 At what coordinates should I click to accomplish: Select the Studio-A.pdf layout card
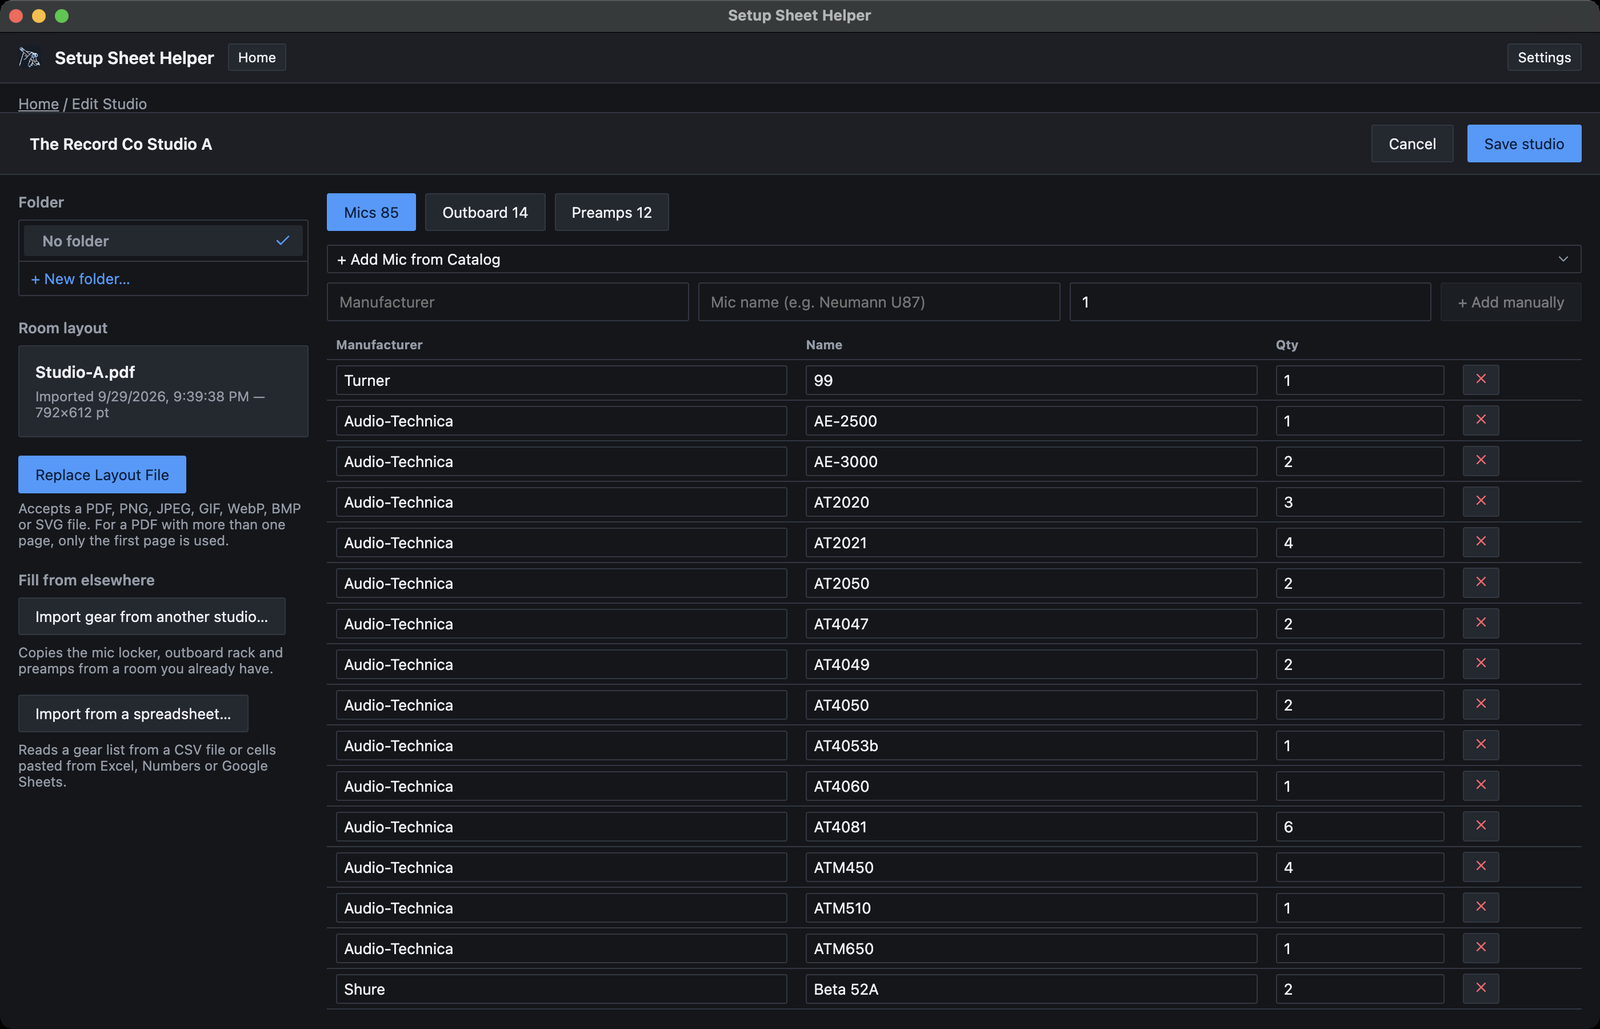163,391
